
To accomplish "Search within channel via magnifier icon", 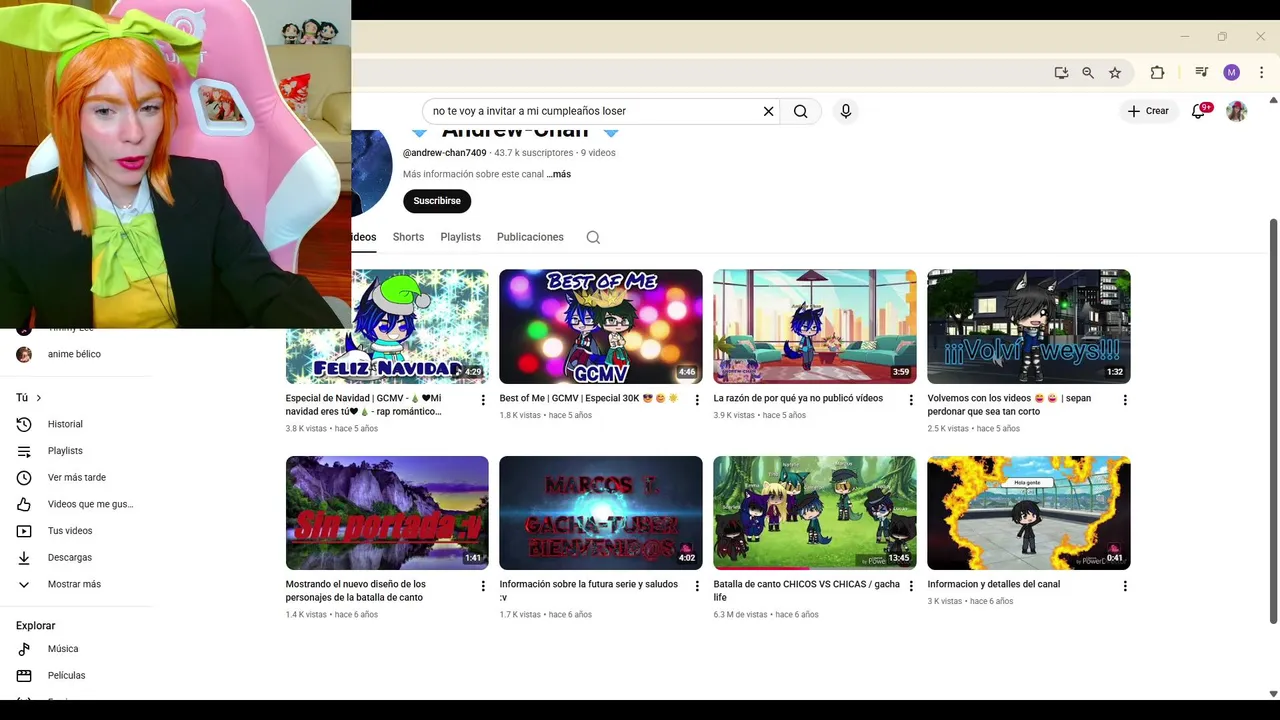I will coord(593,237).
